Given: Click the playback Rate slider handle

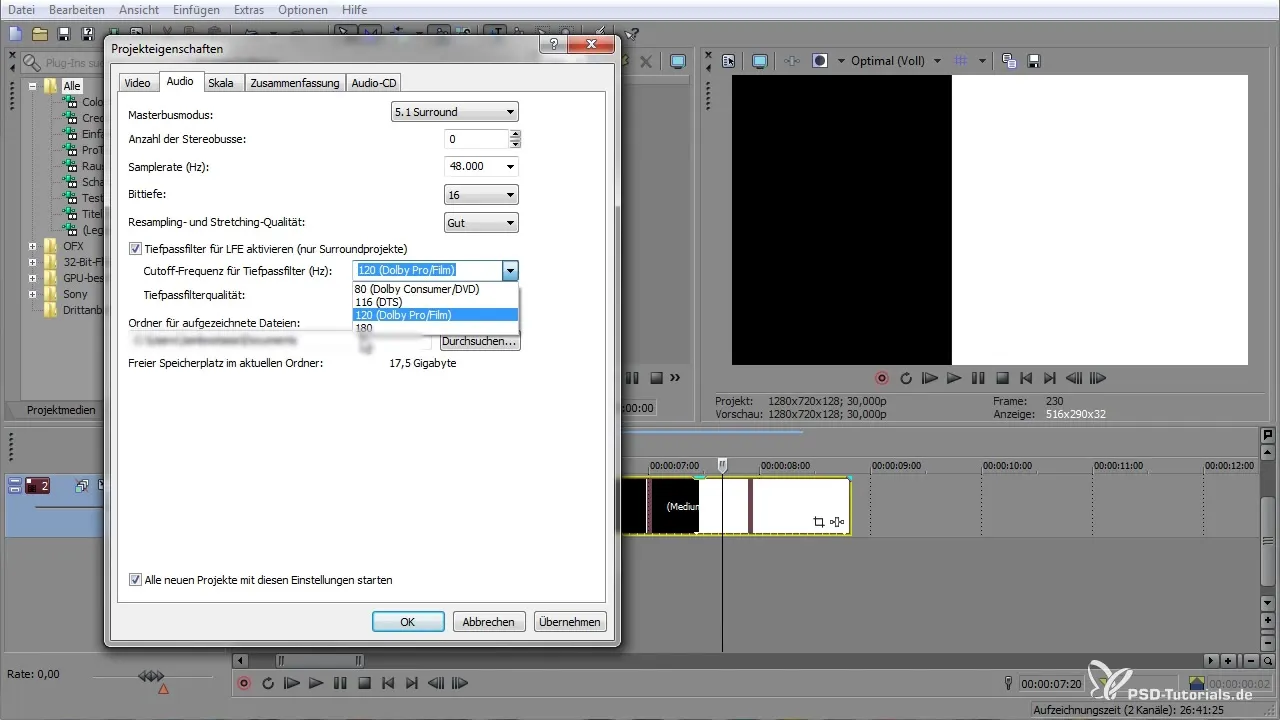Looking at the screenshot, I should 151,676.
